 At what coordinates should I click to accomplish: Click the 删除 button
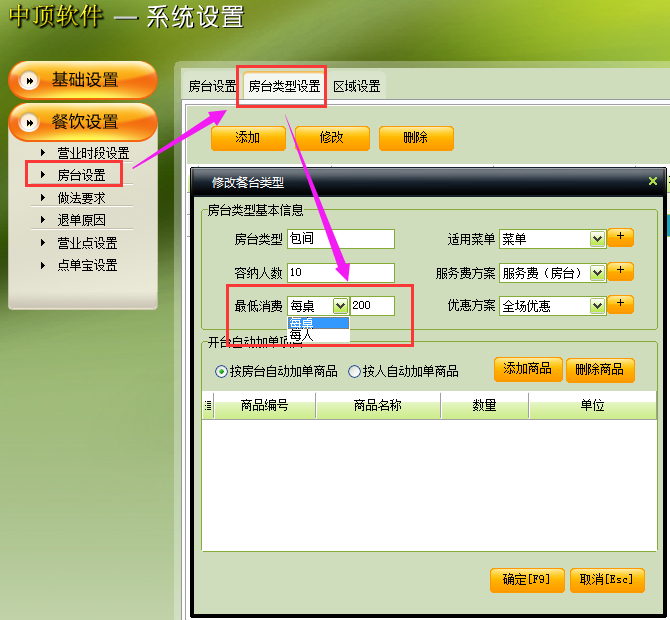[416, 138]
